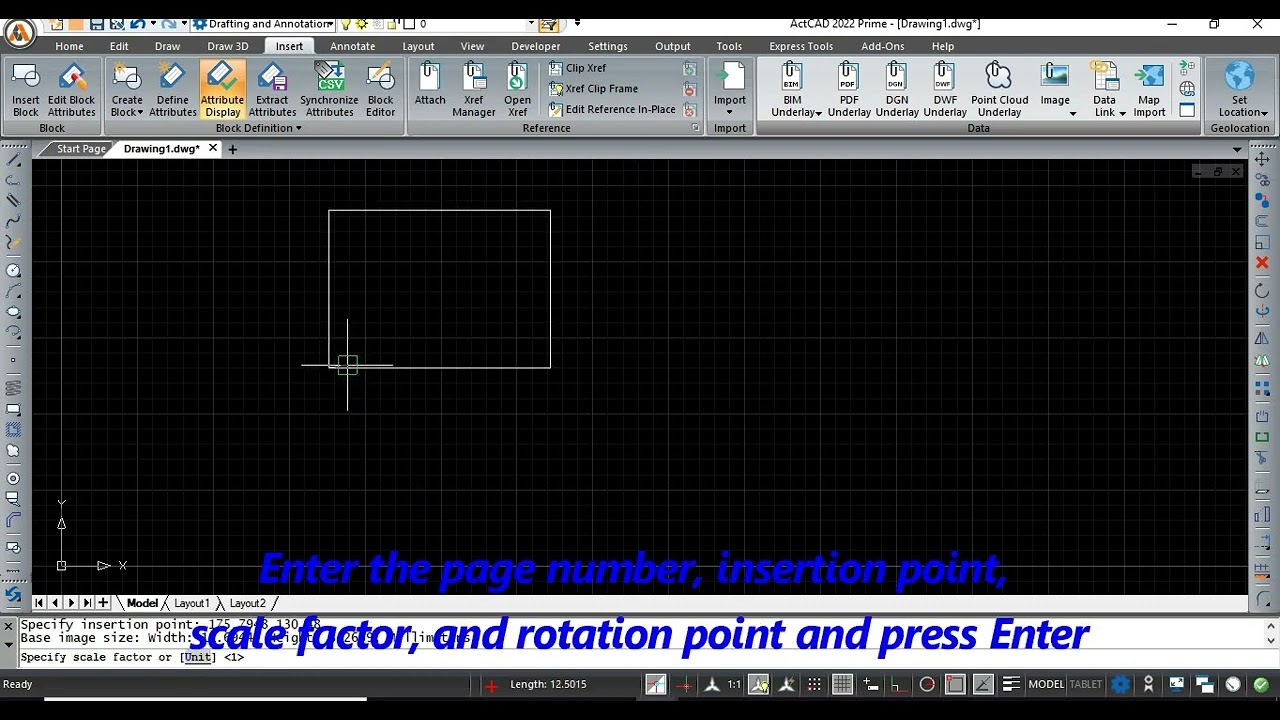
Task: Toggle ortho mode in status bar
Action: [x=899, y=685]
